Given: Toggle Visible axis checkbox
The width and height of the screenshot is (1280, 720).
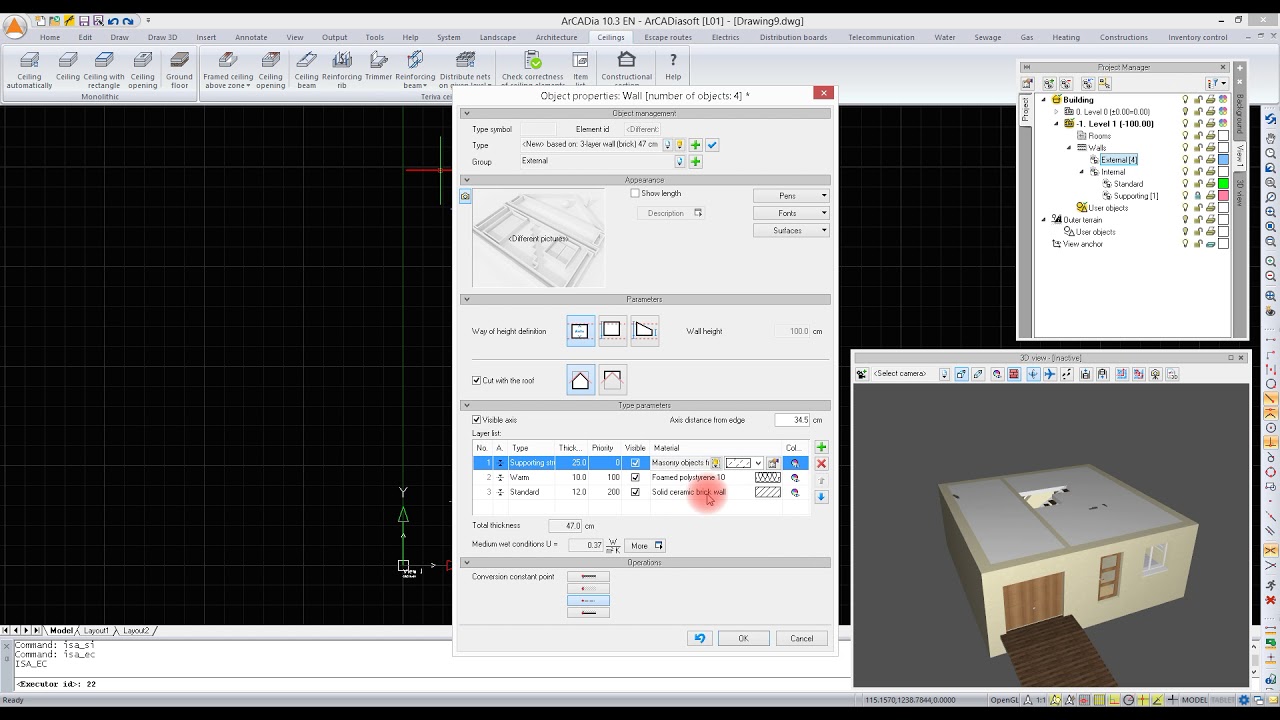Looking at the screenshot, I should [x=477, y=420].
